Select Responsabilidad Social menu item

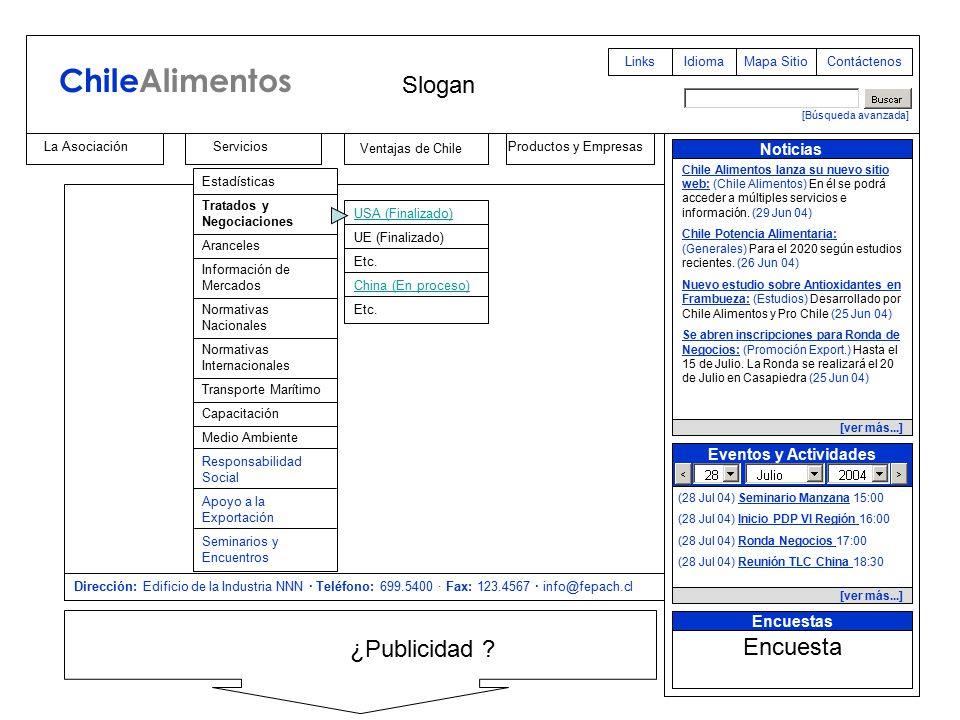(265, 470)
